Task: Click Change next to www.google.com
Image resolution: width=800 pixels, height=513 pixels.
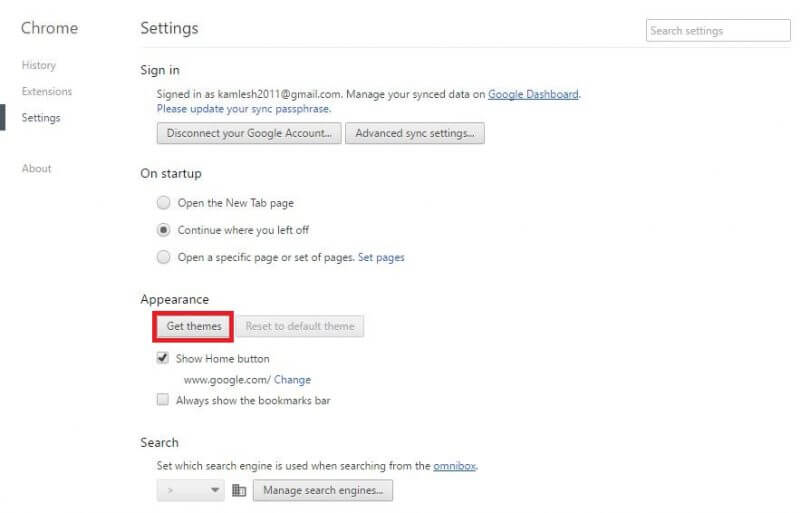Action: coord(292,380)
